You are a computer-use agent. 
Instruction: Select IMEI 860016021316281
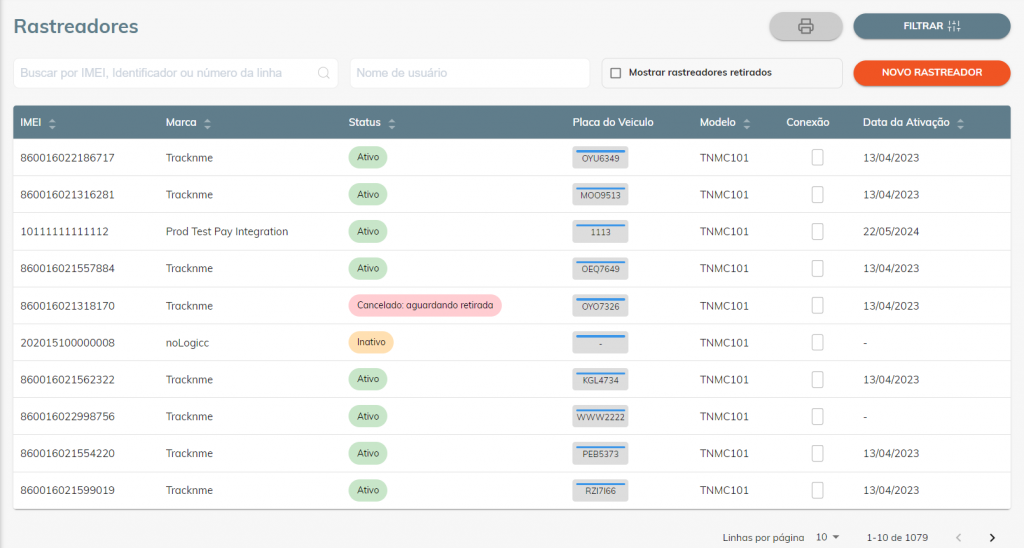tap(67, 195)
